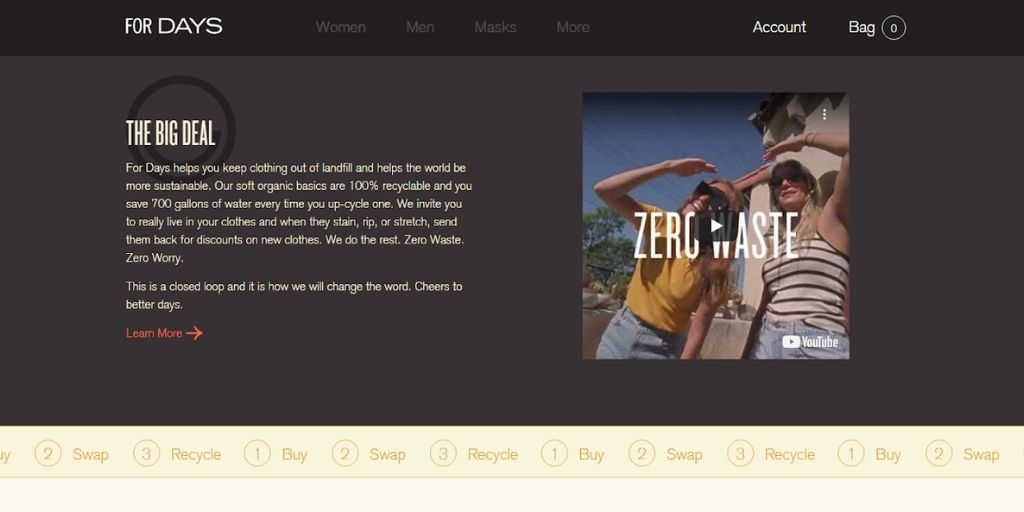Open the For Days logo homepage
Screen dimensions: 1024x512
pos(174,26)
